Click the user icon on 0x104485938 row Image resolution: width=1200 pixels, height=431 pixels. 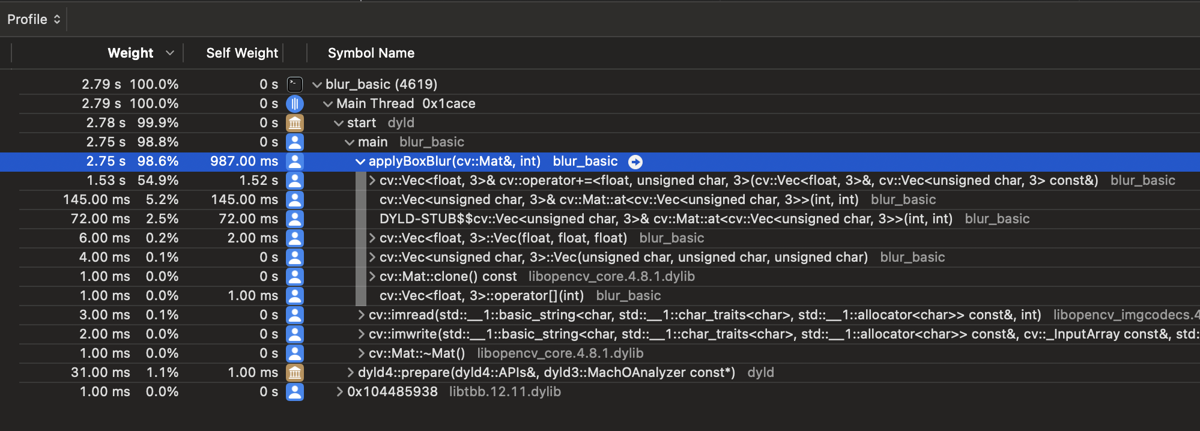click(295, 392)
